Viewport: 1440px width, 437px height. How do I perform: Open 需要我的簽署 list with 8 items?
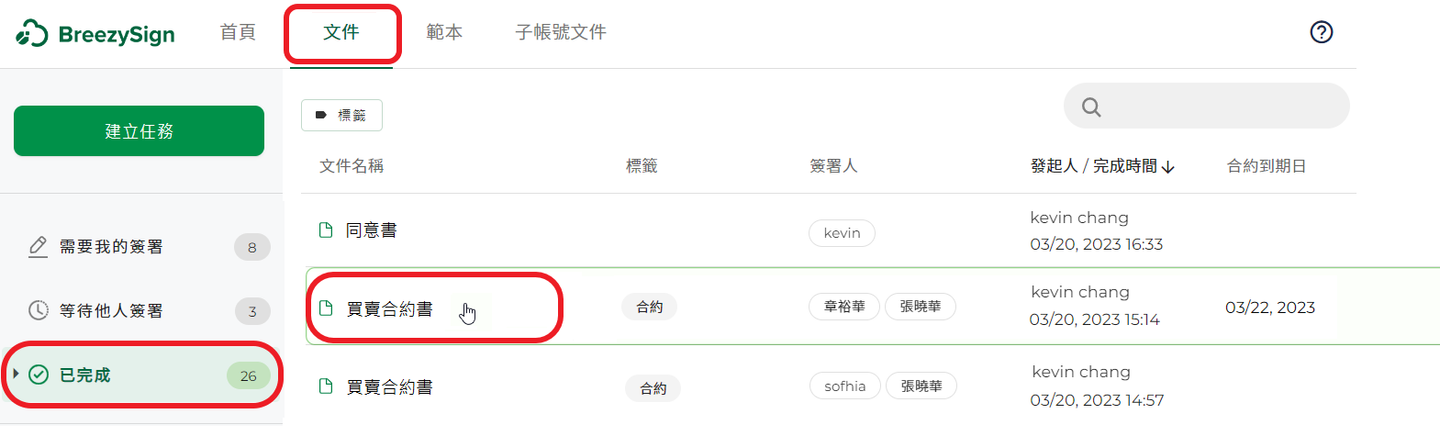pos(142,247)
